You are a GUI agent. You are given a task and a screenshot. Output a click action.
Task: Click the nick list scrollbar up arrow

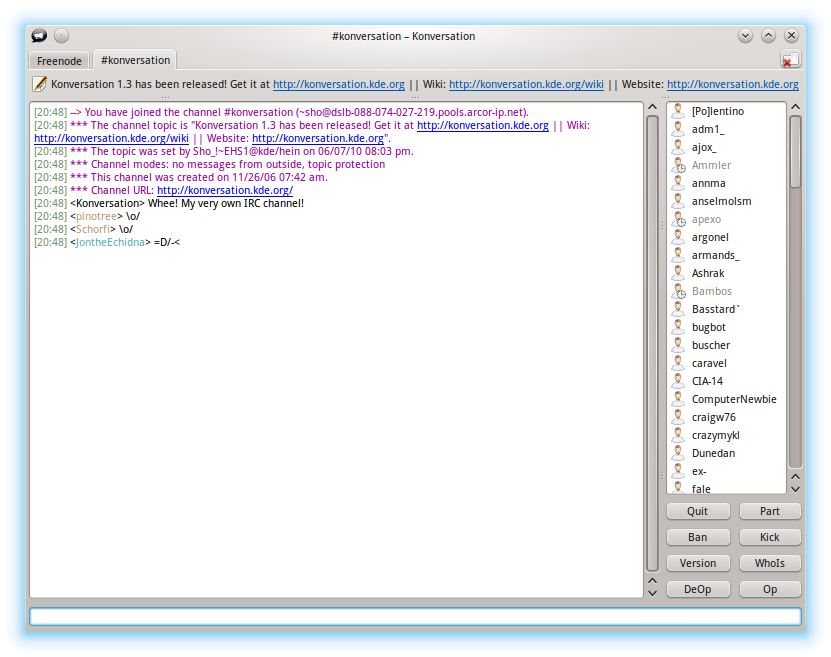pyautogui.click(x=795, y=107)
